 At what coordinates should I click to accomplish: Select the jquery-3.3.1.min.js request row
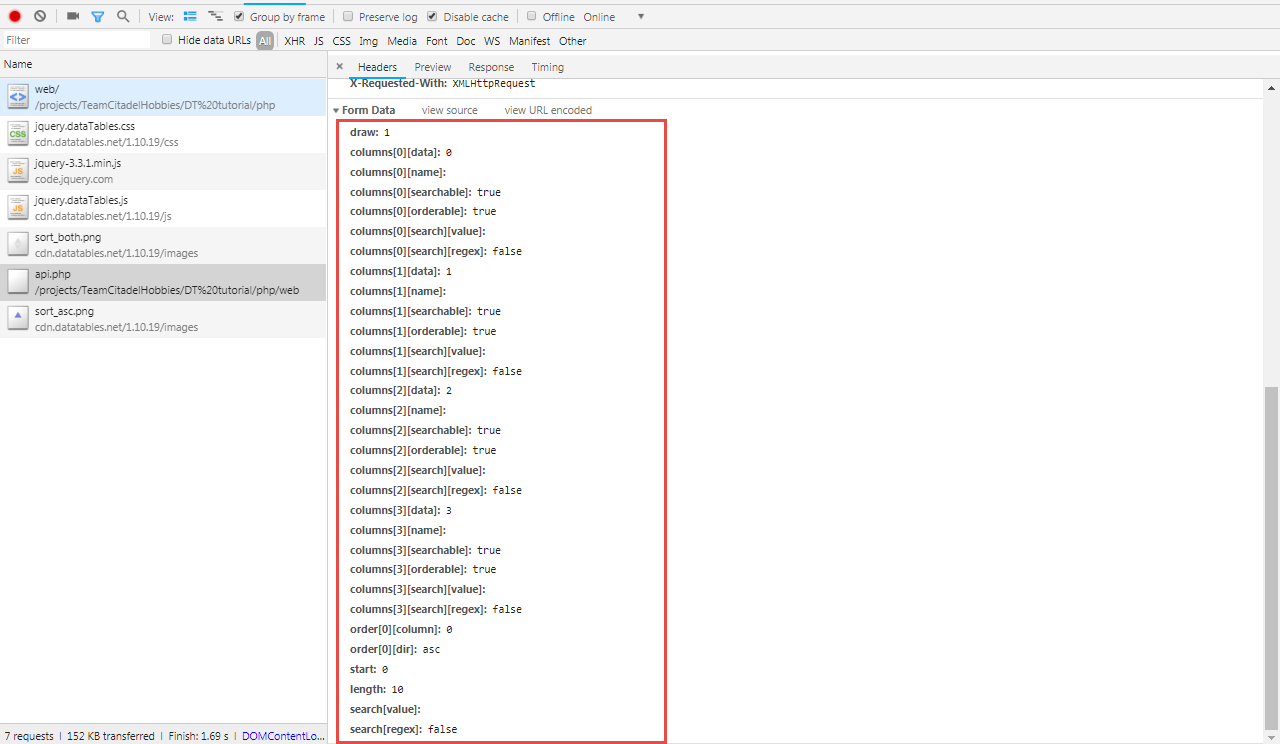point(163,171)
